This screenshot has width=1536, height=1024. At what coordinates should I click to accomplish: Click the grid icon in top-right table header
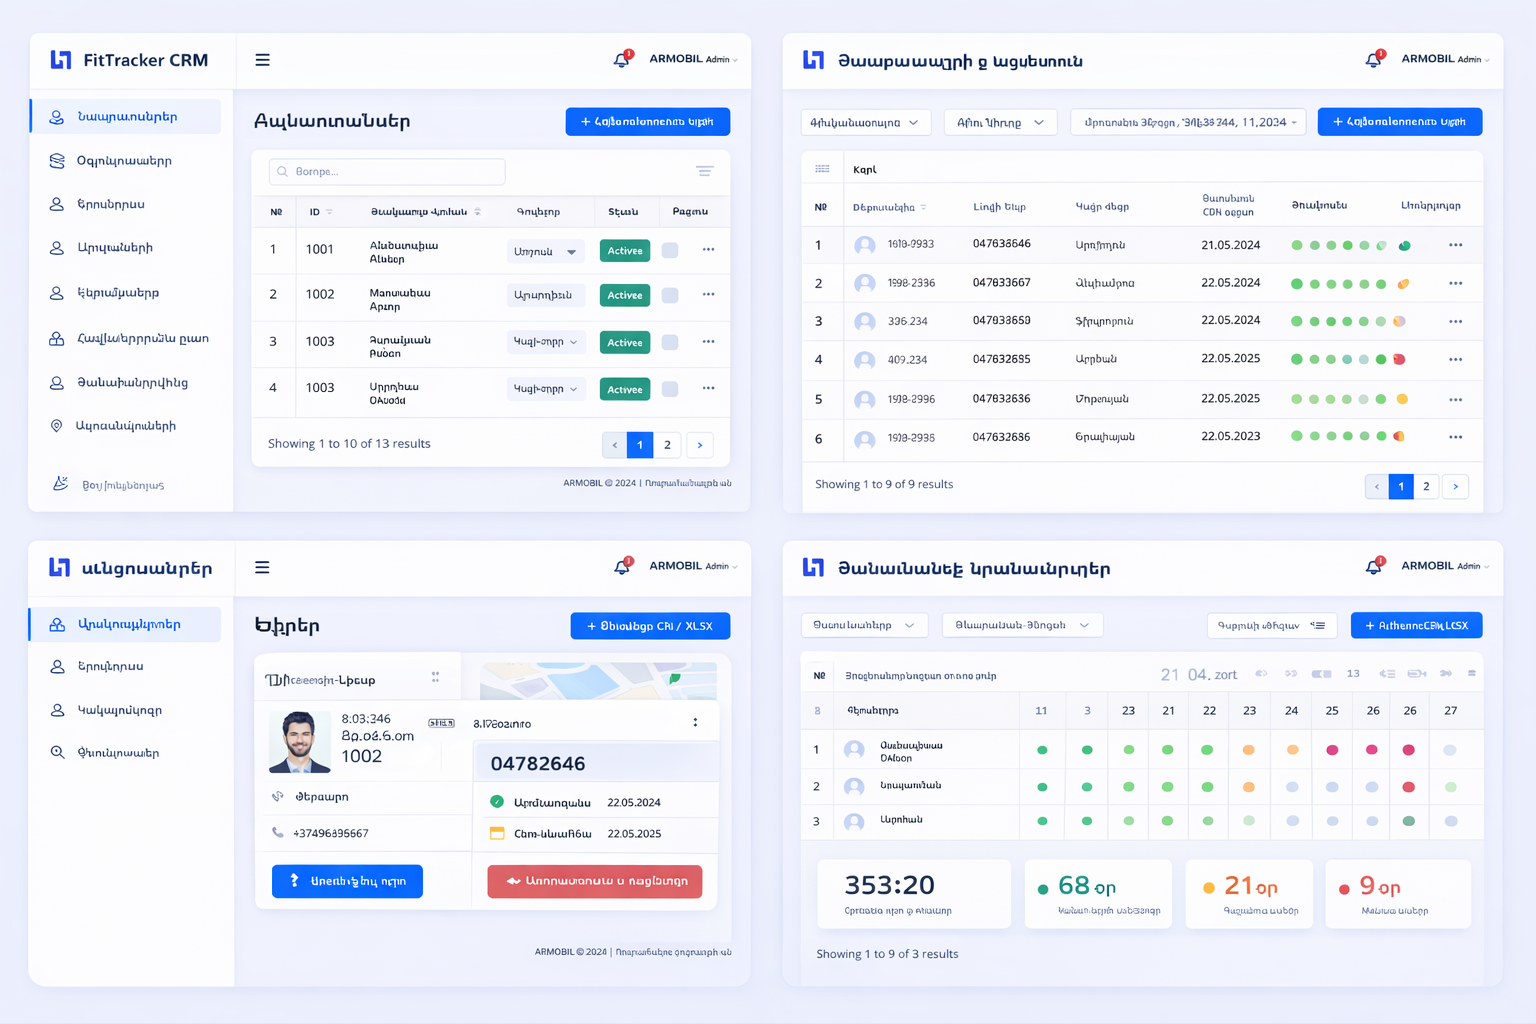[x=822, y=169]
